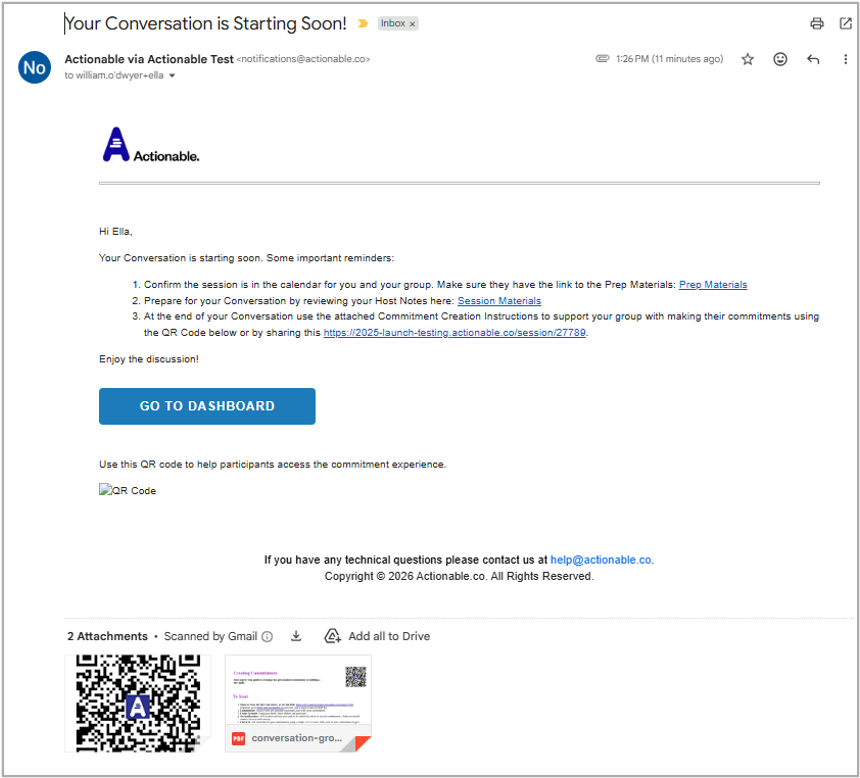Remove the Inbox label from the email
Screen dimensions: 860x778
click(x=412, y=24)
